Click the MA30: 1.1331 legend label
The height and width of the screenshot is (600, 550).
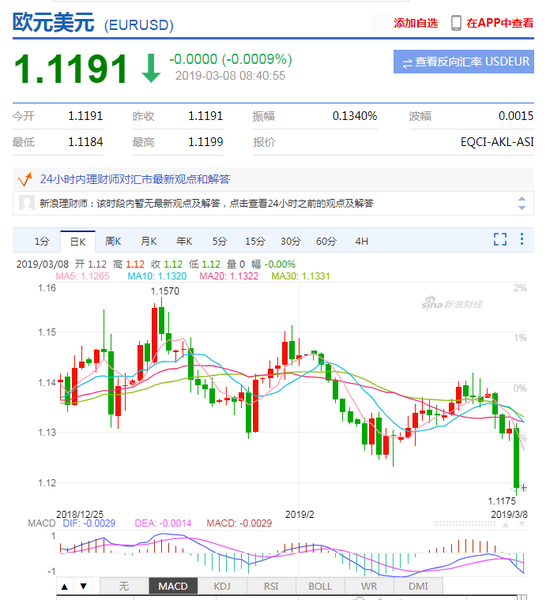click(x=300, y=276)
